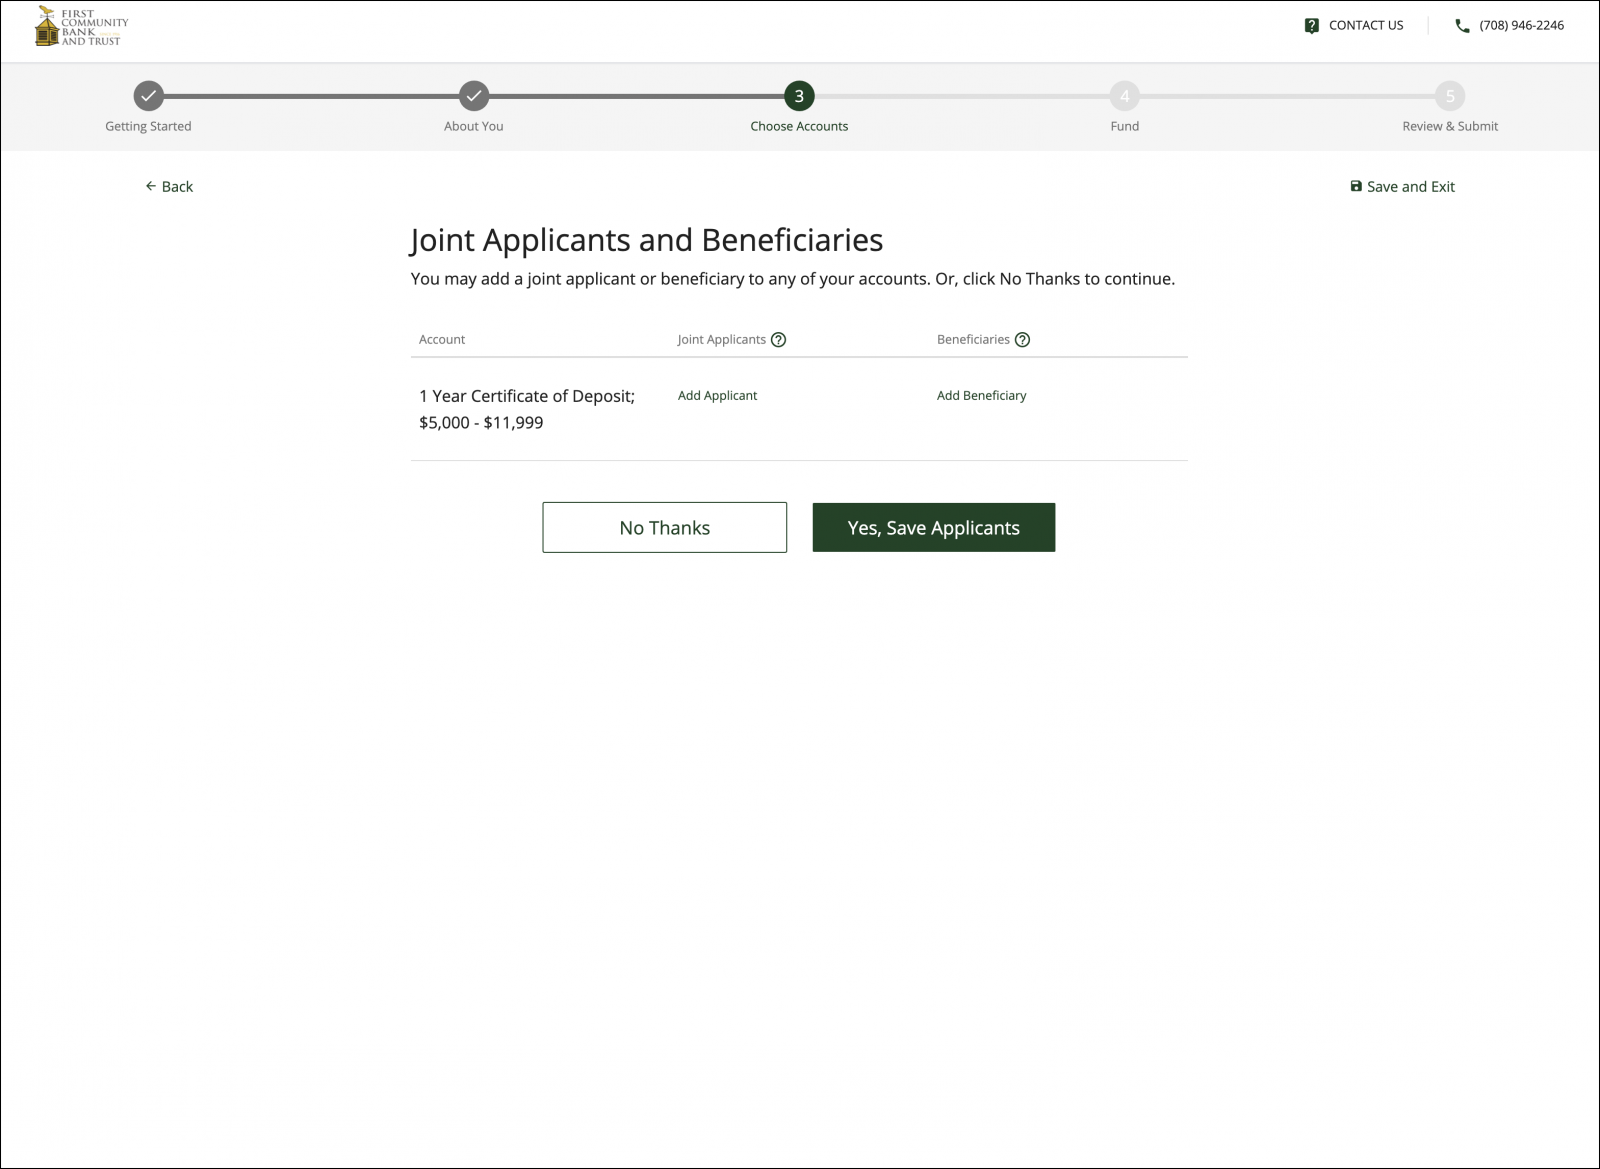Open the Beneficiaries help tooltip icon

click(1022, 340)
